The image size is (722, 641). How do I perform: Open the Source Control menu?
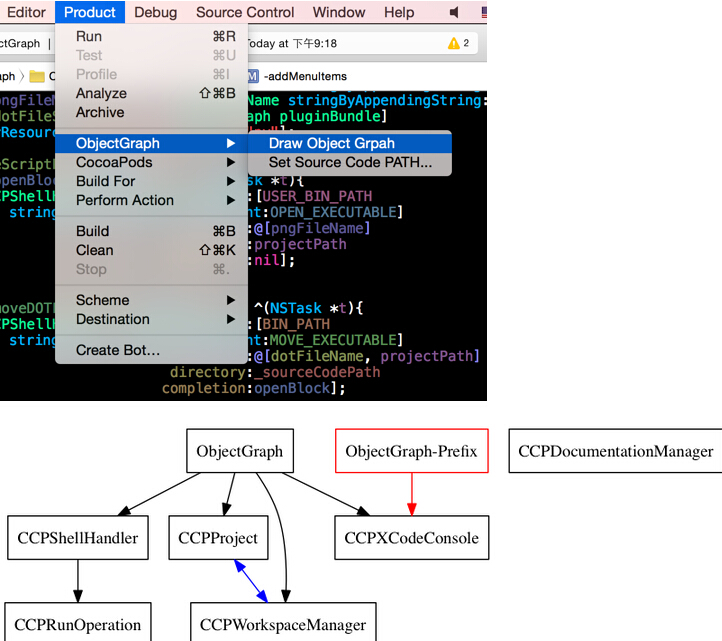tap(245, 12)
